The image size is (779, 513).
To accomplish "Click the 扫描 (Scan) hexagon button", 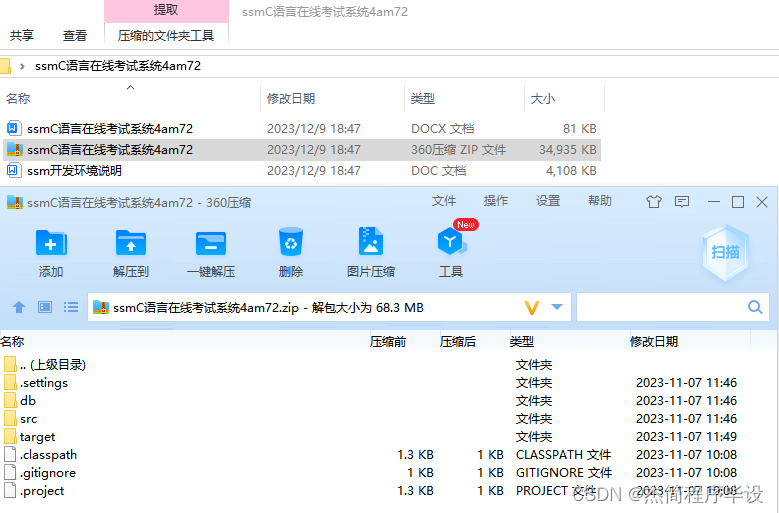I will pyautogui.click(x=726, y=252).
